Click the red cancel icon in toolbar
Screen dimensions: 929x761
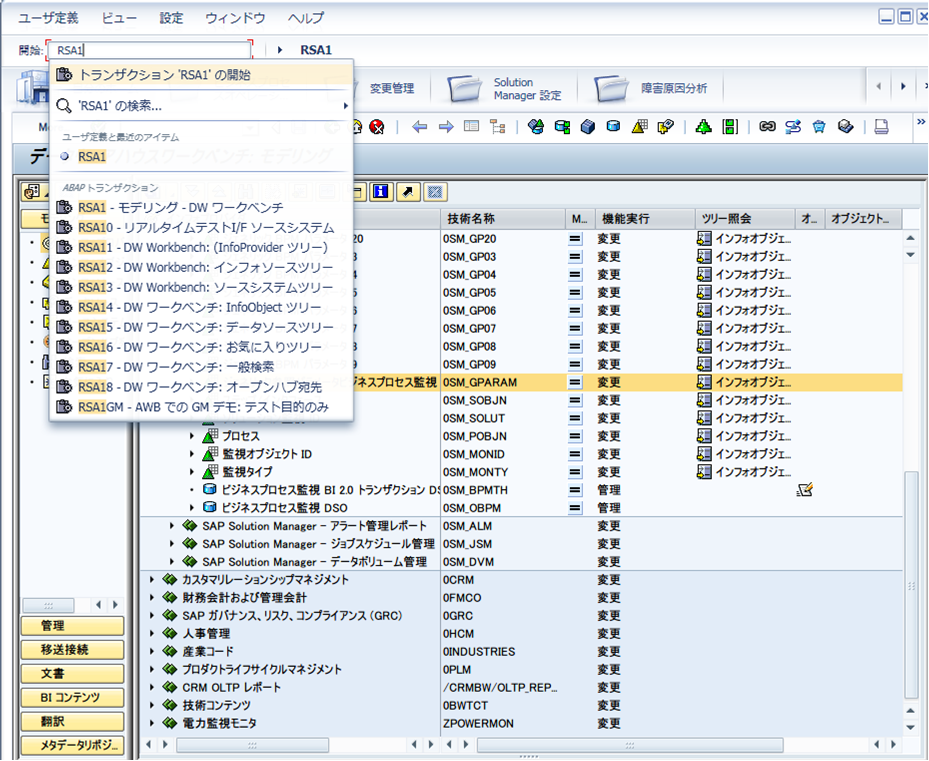[376, 126]
